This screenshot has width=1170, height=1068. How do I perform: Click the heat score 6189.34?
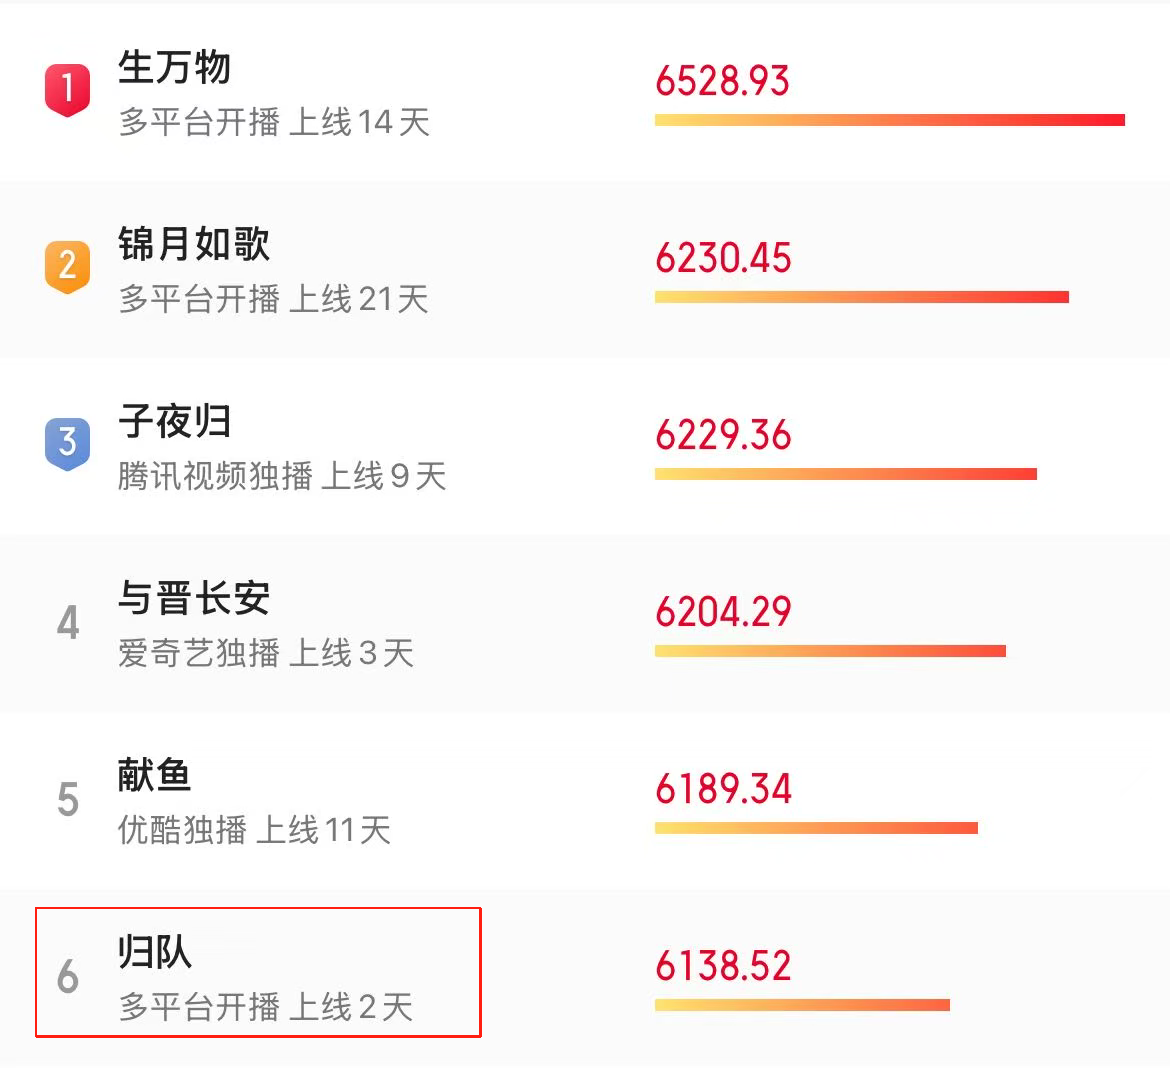[x=723, y=788]
